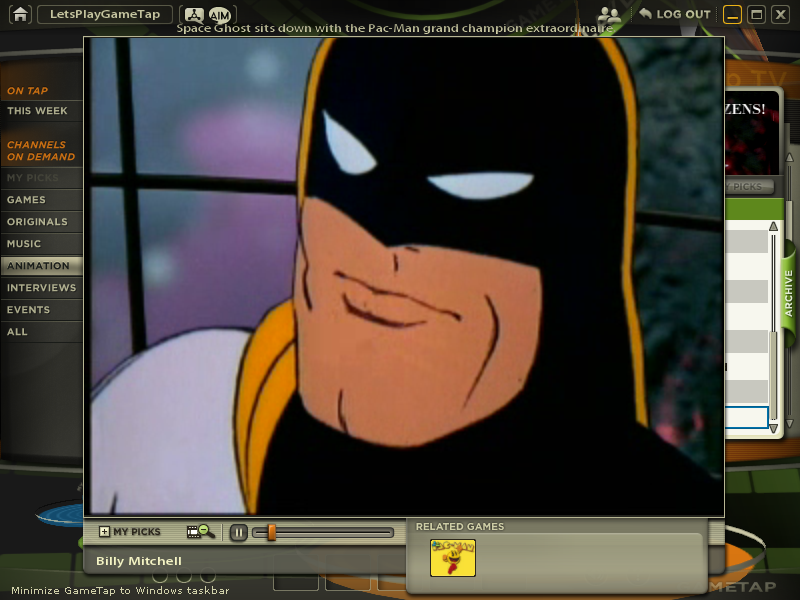This screenshot has width=800, height=600.
Task: Click the outer panel scroll down arrow
Action: point(789,423)
